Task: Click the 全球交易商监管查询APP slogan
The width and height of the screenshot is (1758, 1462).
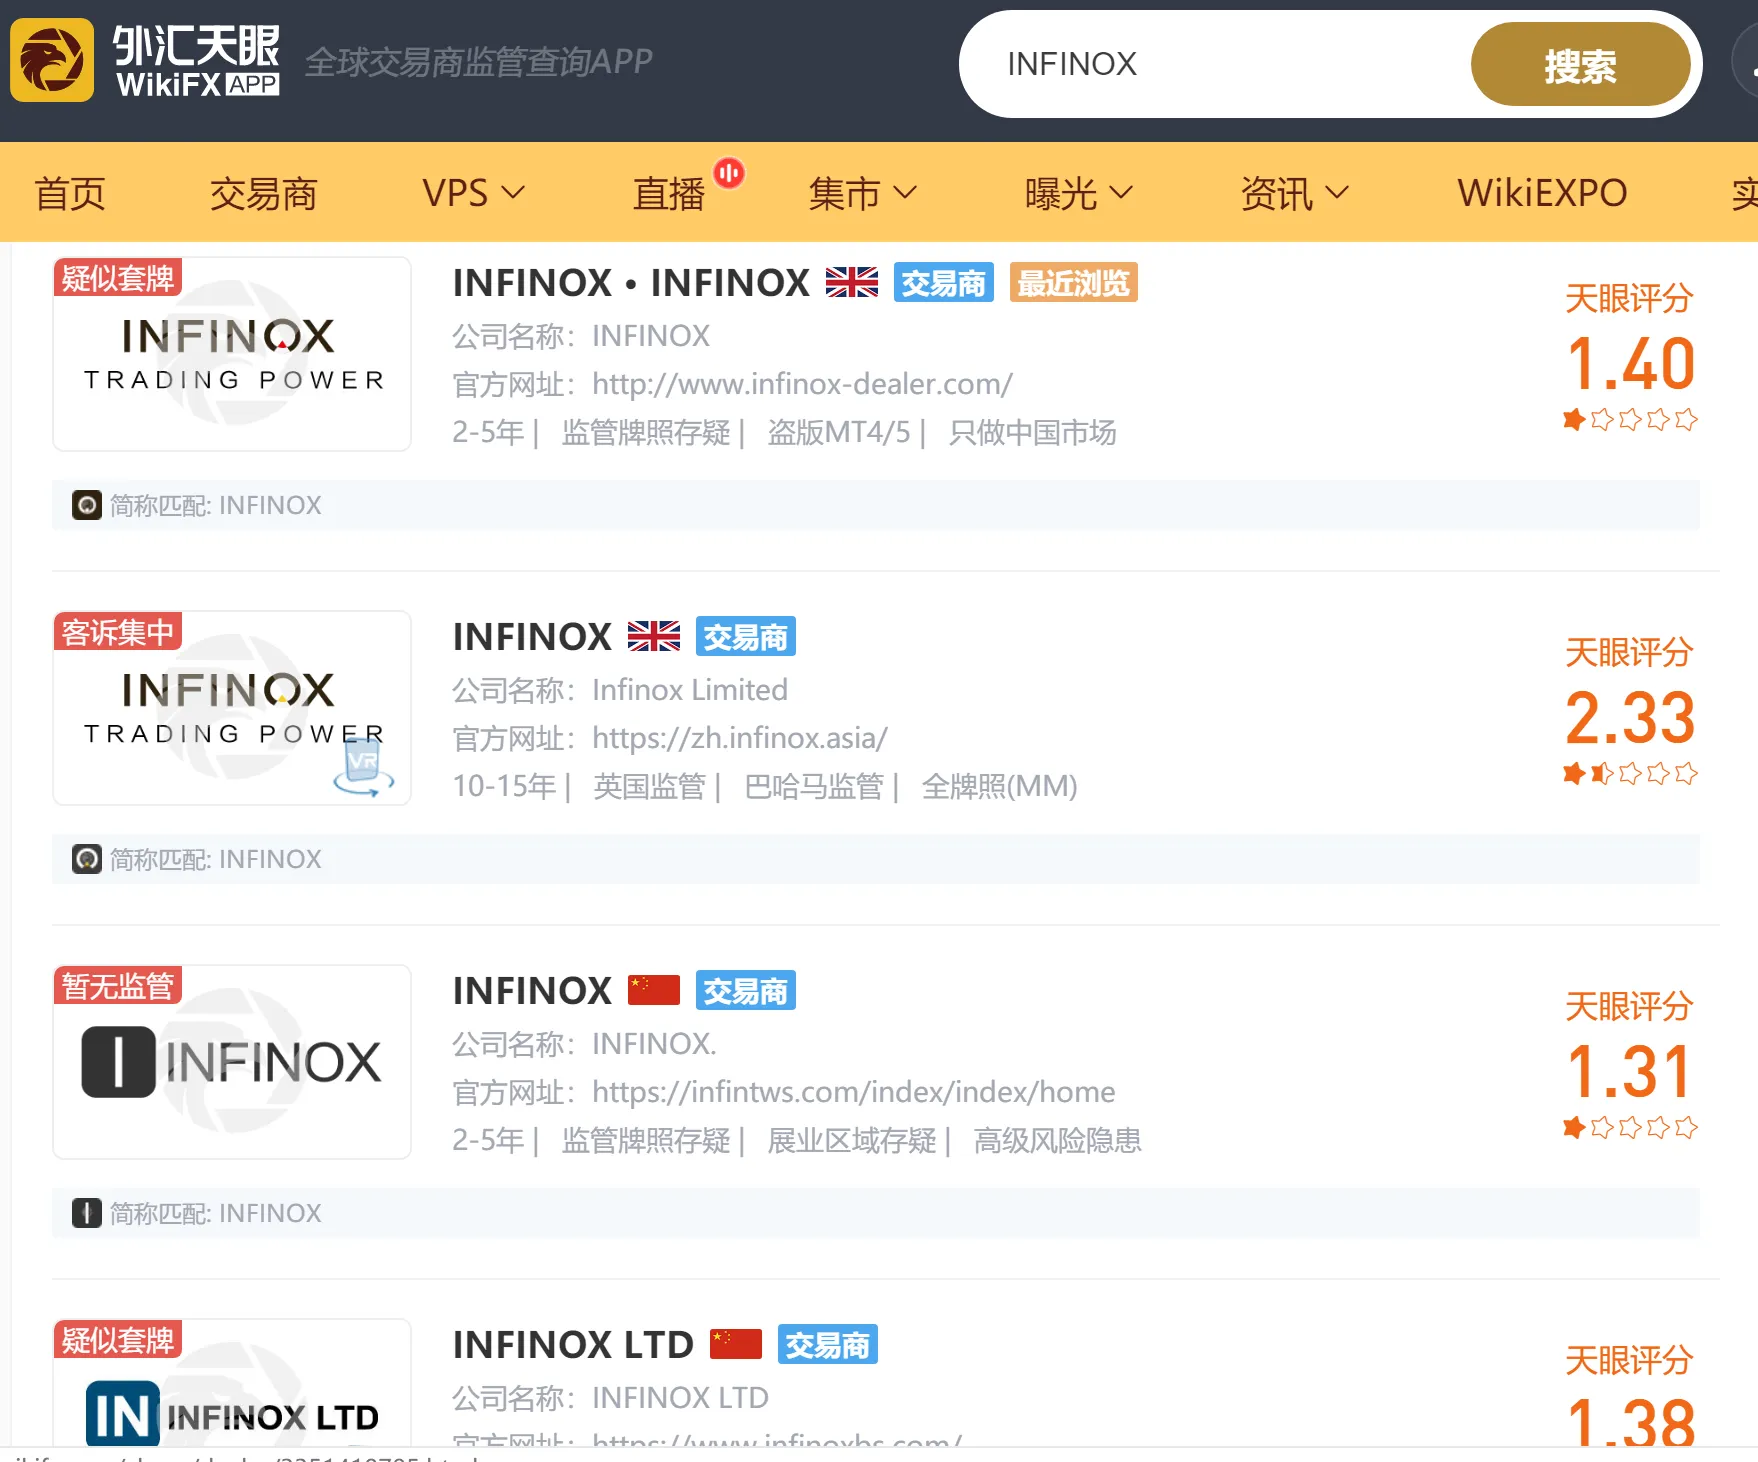Action: pyautogui.click(x=478, y=62)
